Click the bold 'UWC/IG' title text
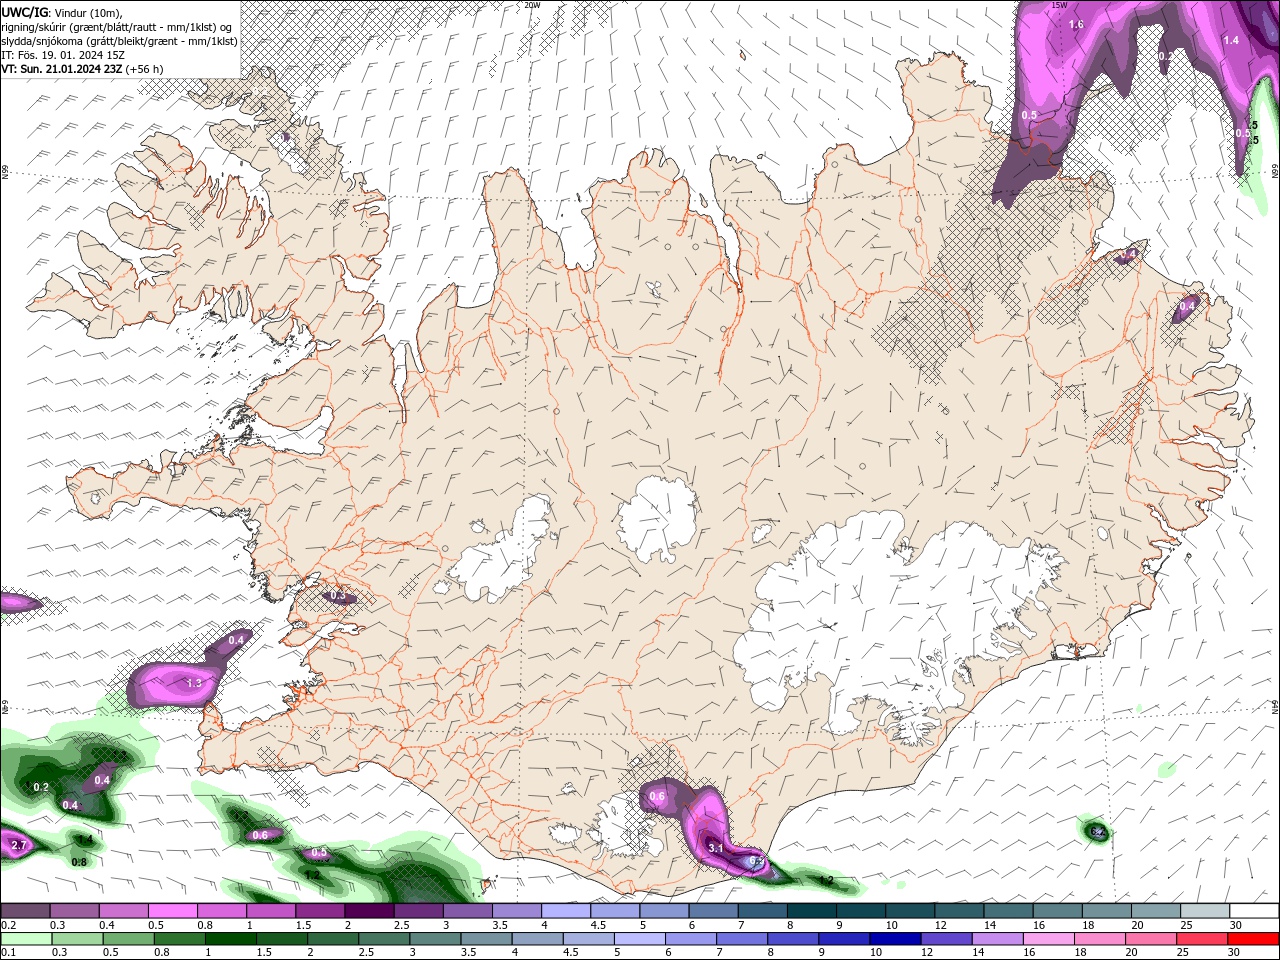The image size is (1280, 960). click(25, 12)
